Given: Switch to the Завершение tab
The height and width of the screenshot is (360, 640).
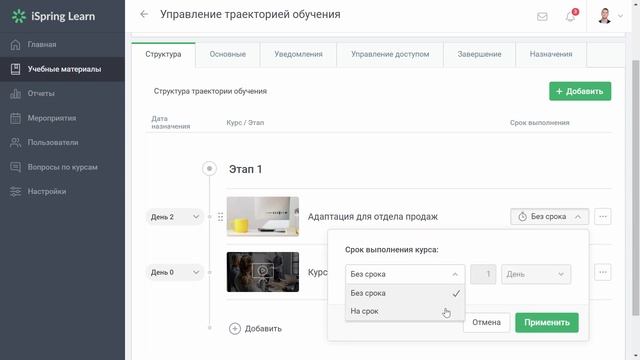Looking at the screenshot, I should pyautogui.click(x=479, y=54).
